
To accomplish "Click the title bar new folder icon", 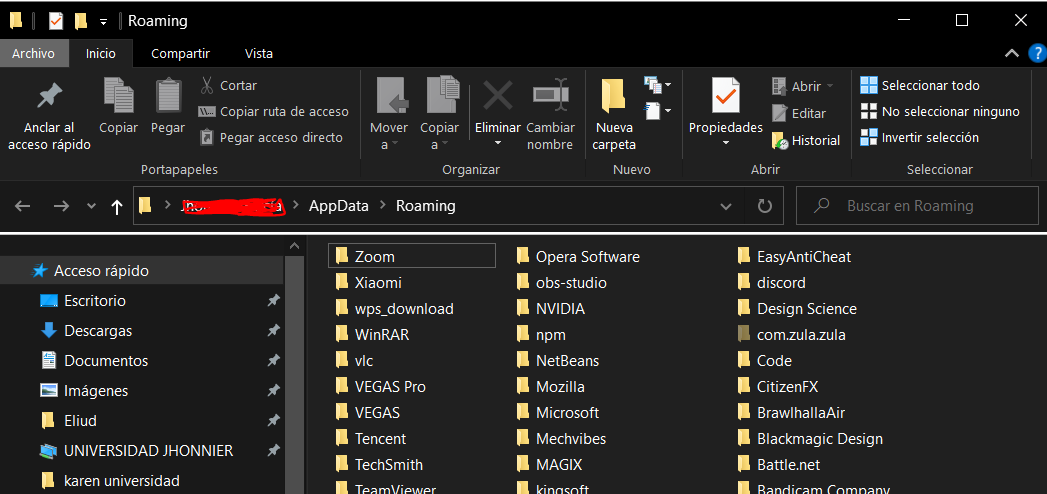I will [81, 21].
